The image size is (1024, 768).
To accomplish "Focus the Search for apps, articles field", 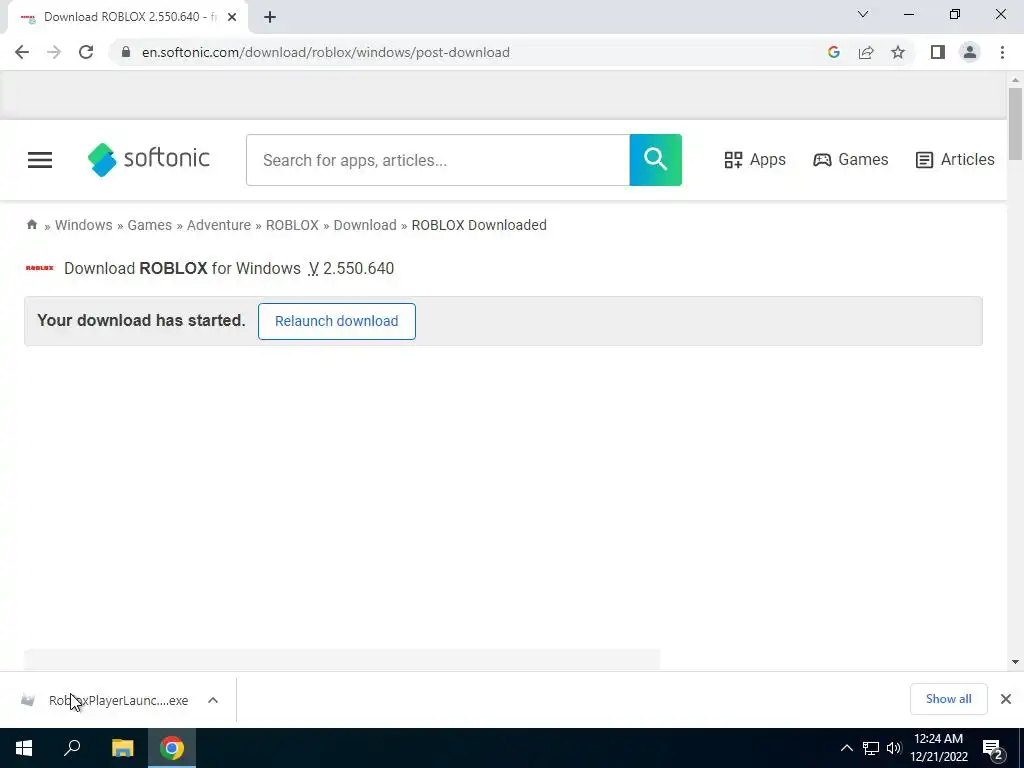I will 438,160.
